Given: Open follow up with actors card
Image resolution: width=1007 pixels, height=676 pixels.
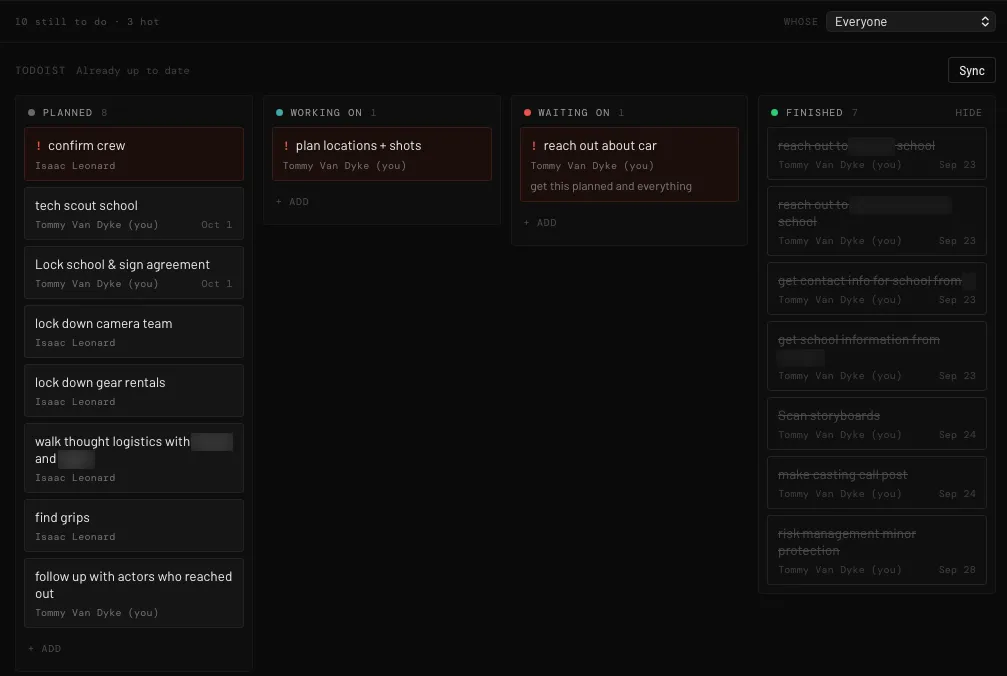Looking at the screenshot, I should 134,593.
